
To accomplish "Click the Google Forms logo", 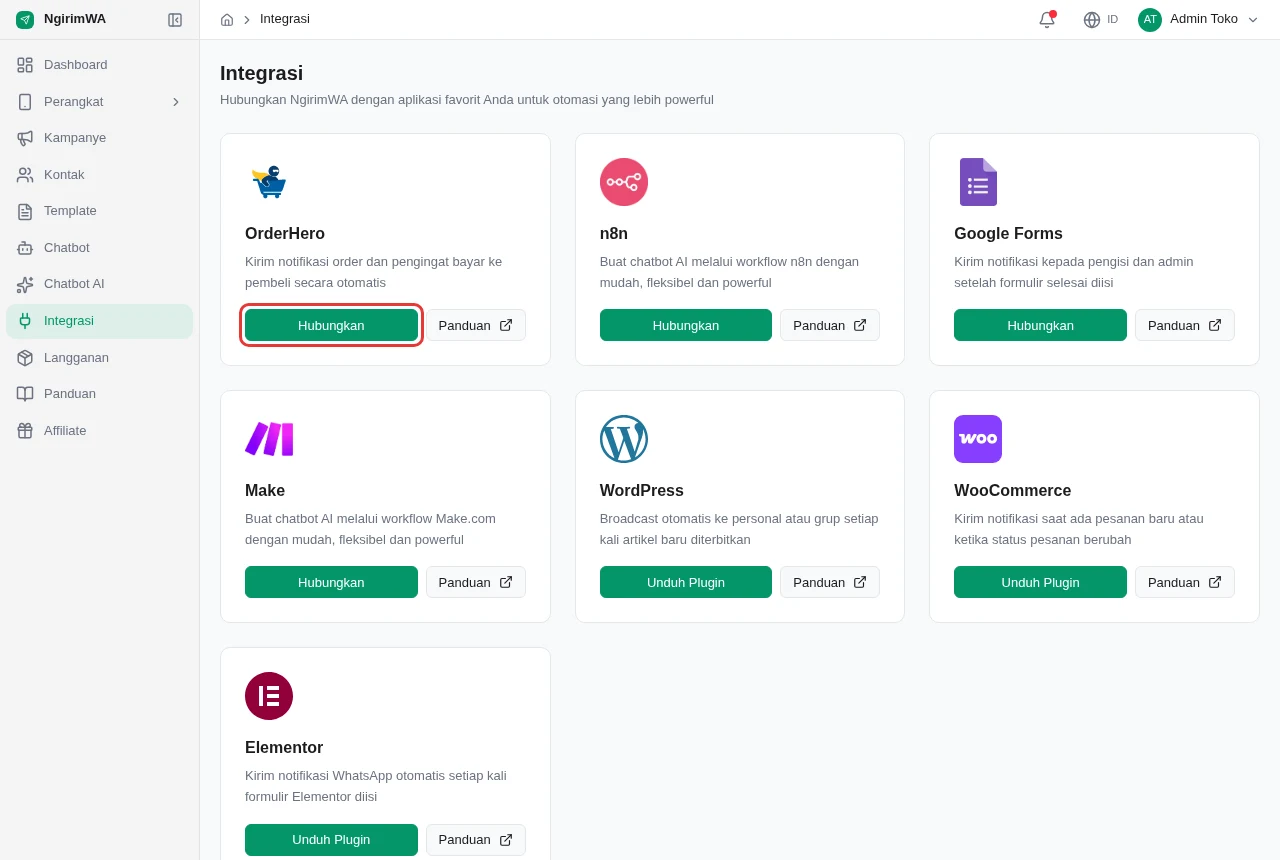I will tap(978, 182).
